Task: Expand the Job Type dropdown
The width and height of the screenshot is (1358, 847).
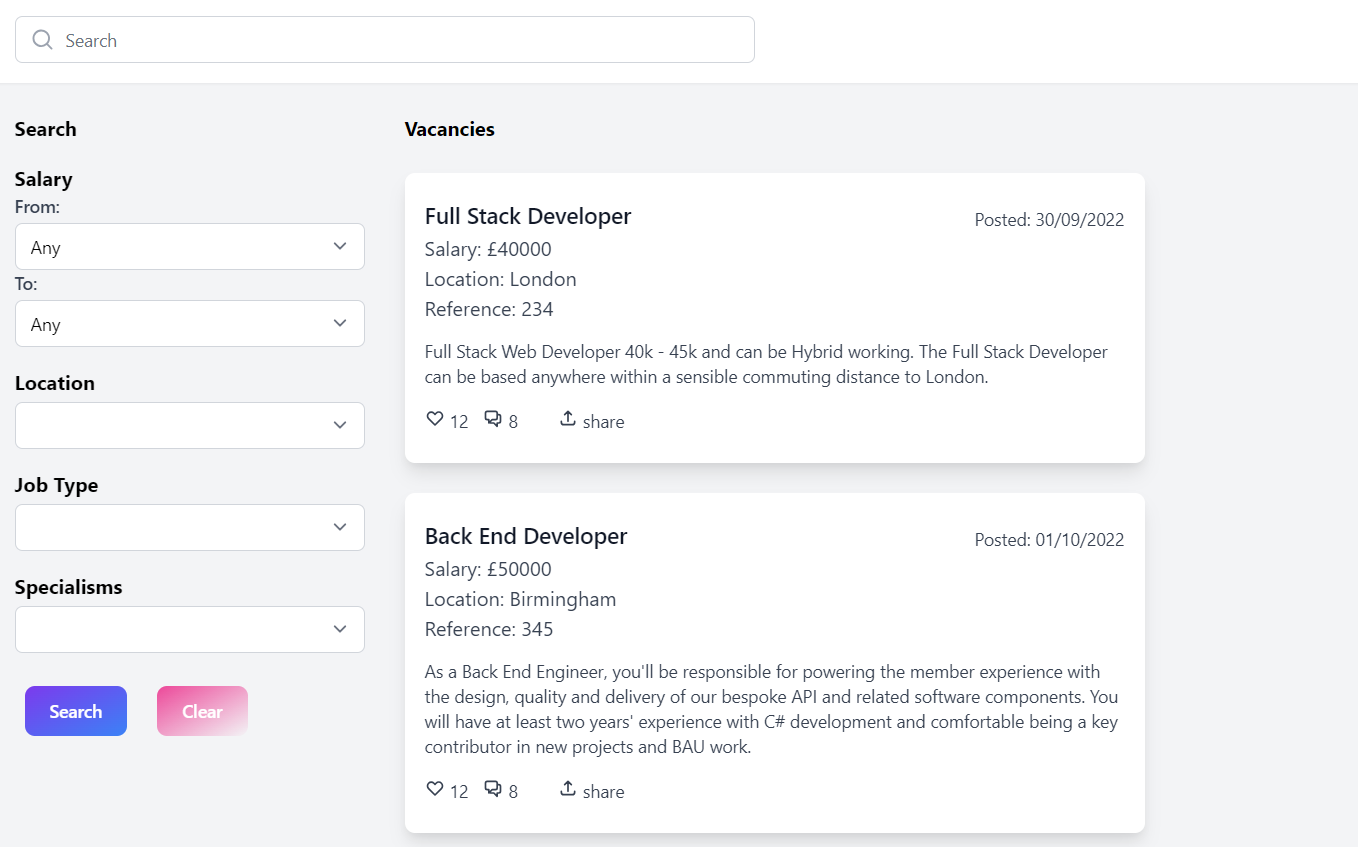Action: click(190, 528)
